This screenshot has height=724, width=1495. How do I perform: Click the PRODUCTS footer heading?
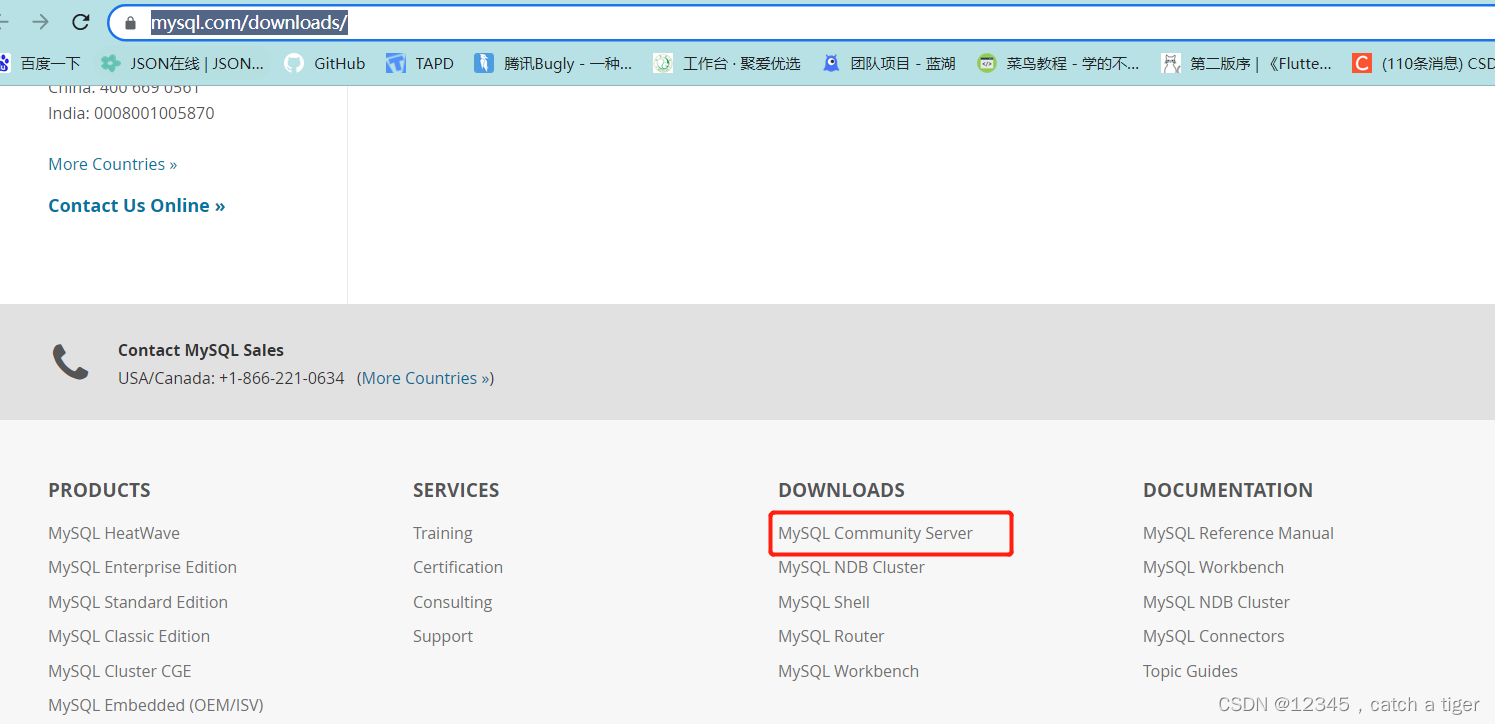pyautogui.click(x=99, y=490)
